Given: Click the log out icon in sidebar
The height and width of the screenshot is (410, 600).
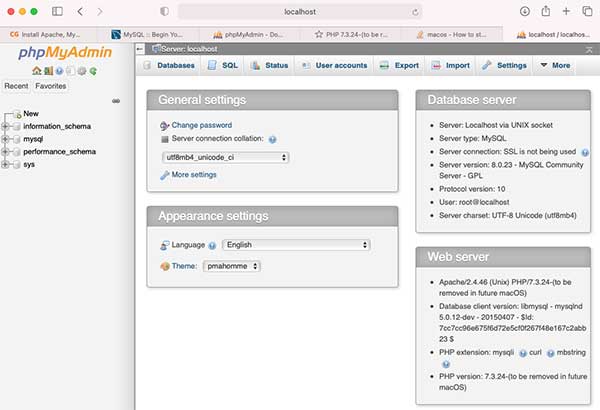Looking at the screenshot, I should tap(48, 71).
